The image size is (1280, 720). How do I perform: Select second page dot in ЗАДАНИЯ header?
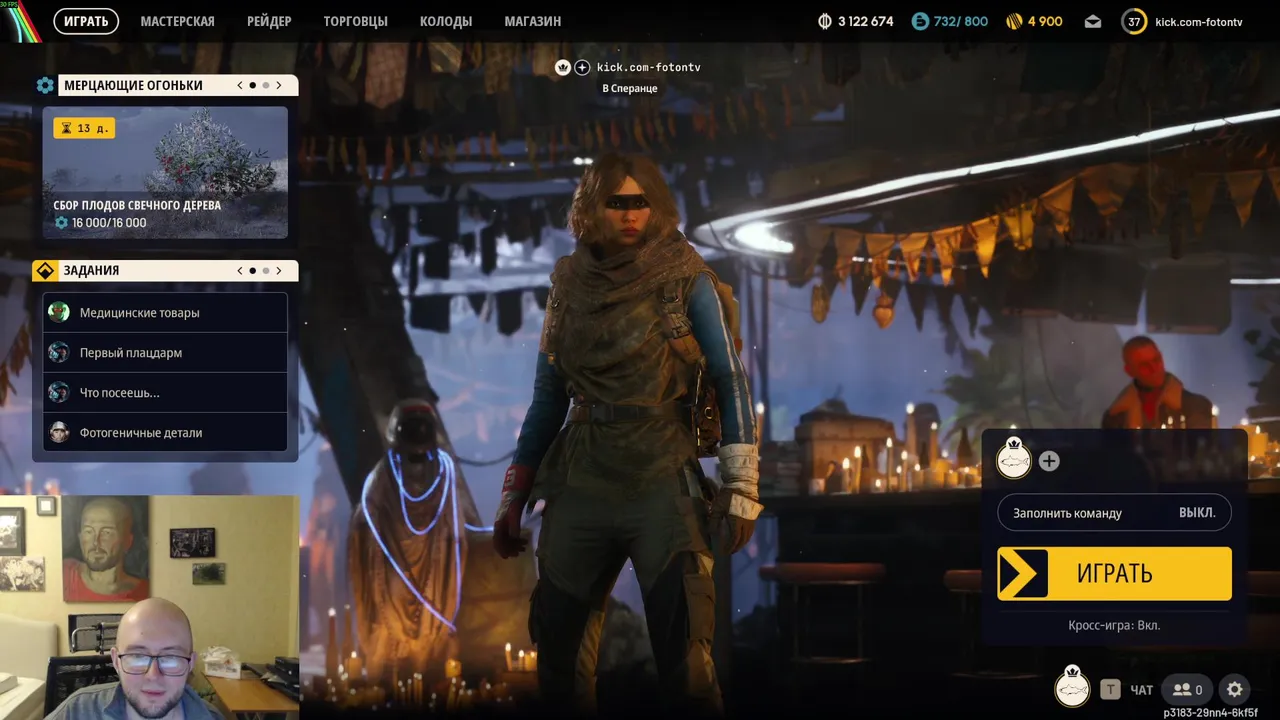[266, 270]
